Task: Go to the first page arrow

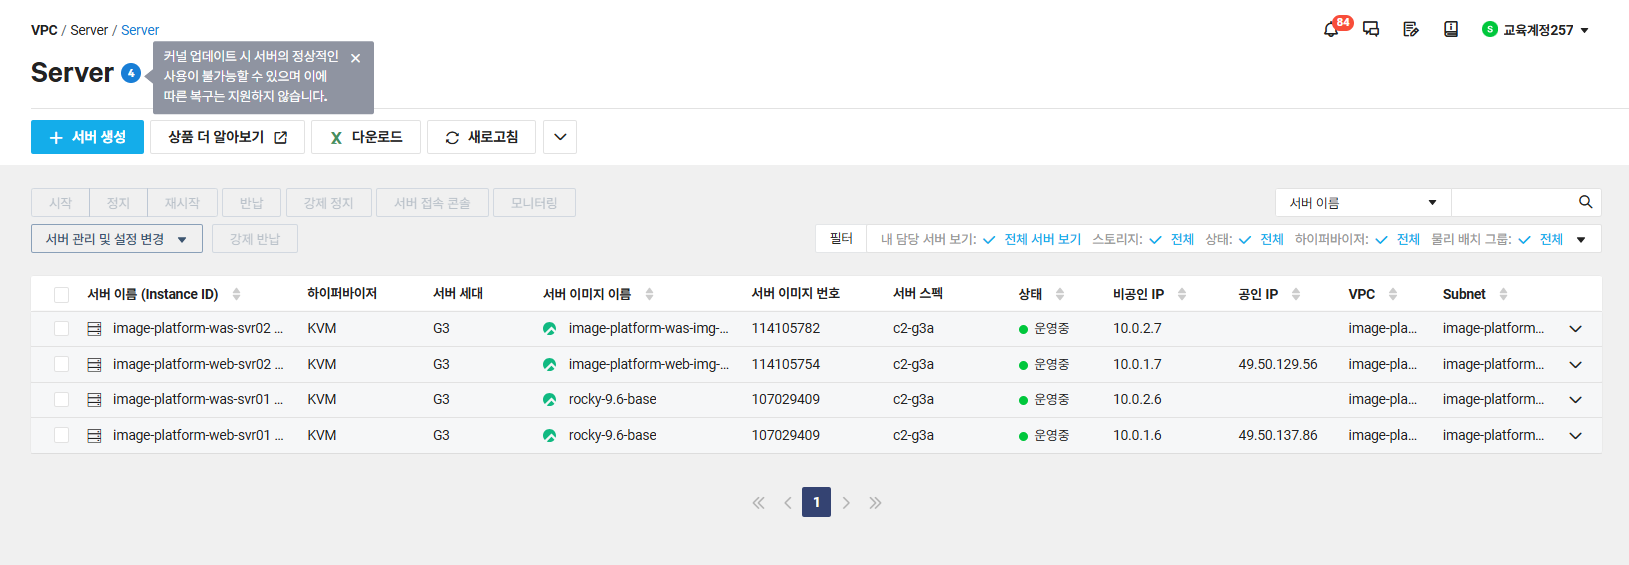Action: coord(759,503)
